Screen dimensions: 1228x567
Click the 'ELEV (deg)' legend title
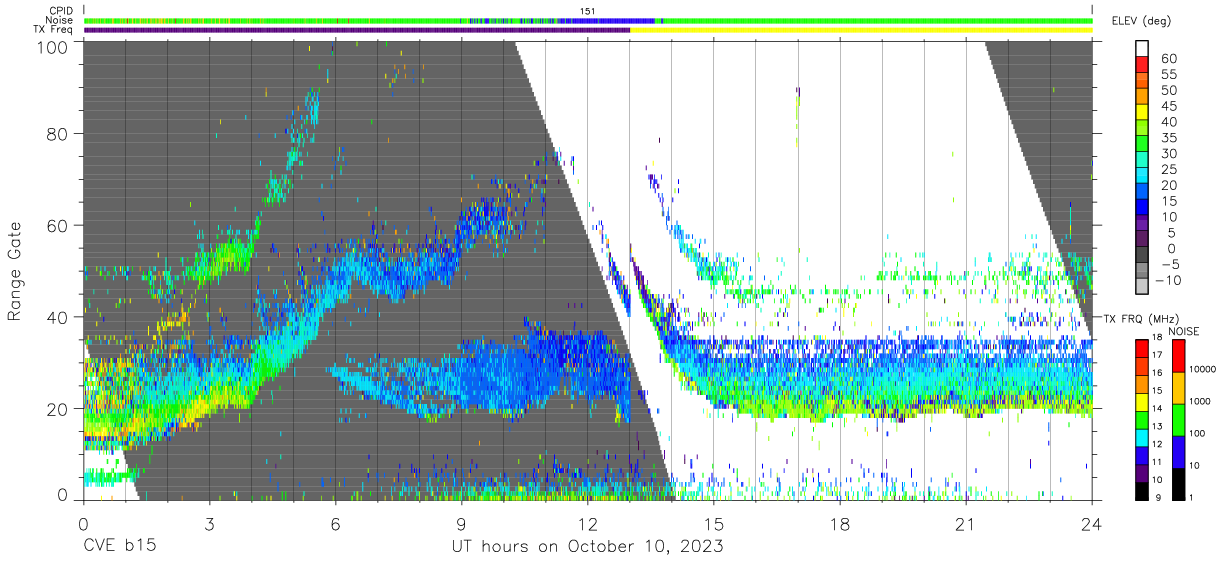(1141, 21)
